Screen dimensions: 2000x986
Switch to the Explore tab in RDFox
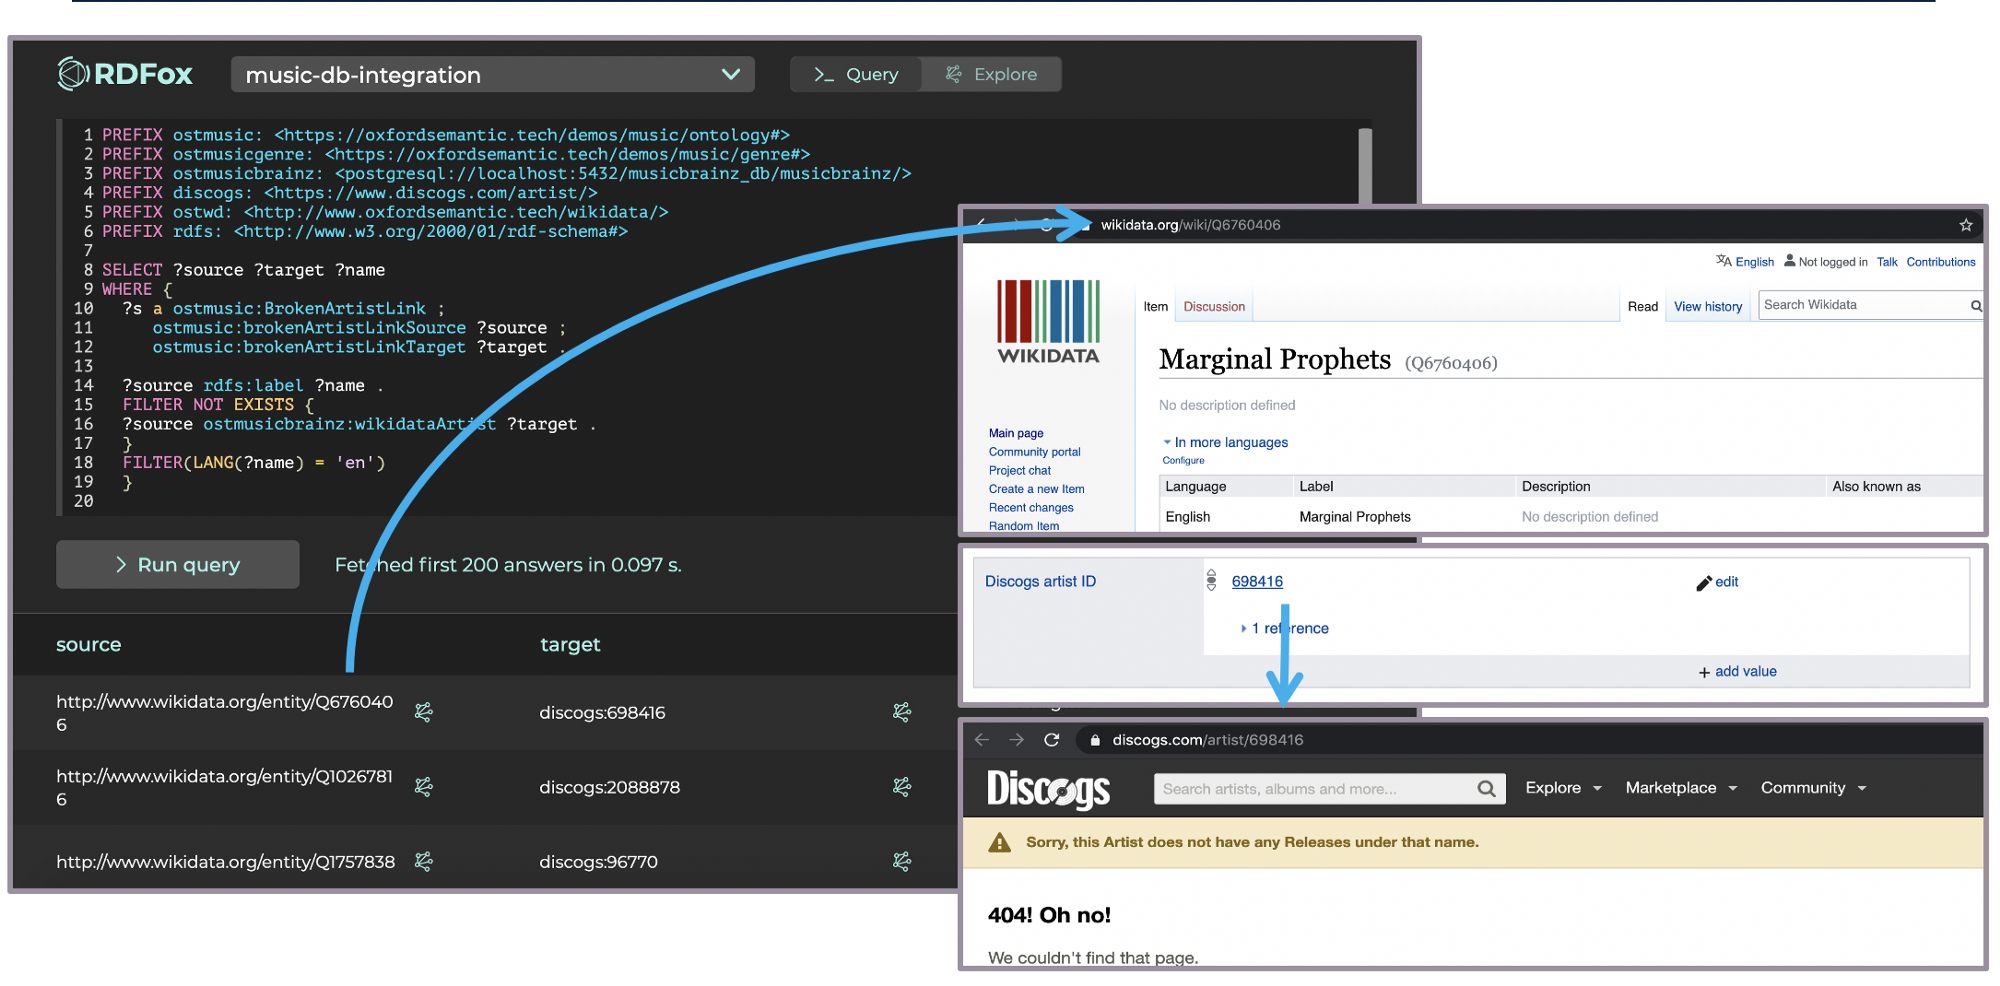[x=991, y=74]
